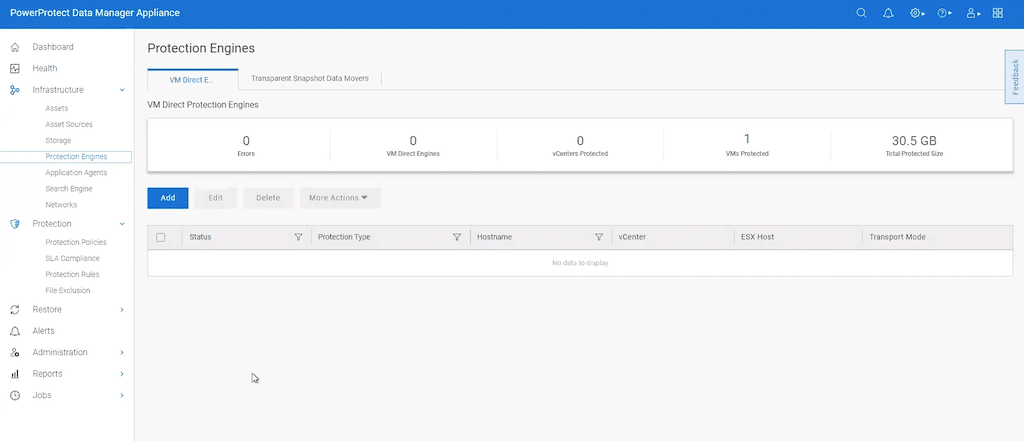This screenshot has height=441, width=1024.
Task: Open the Status column filter icon
Action: (x=298, y=237)
